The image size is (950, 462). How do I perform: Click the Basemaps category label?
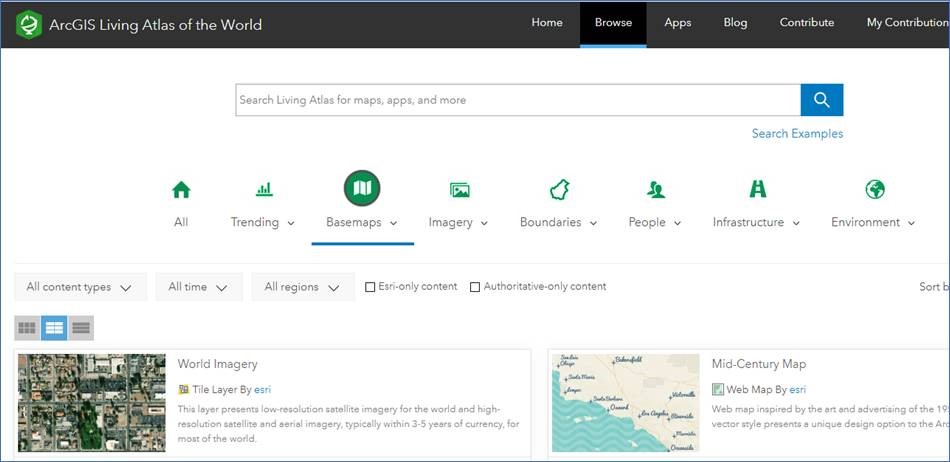pos(354,222)
